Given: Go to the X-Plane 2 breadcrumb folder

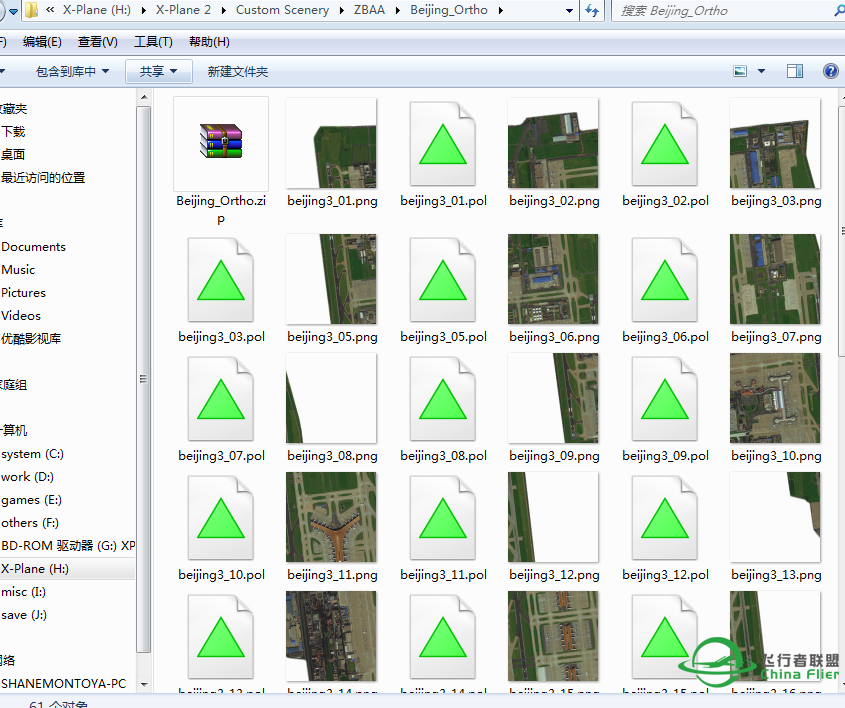Looking at the screenshot, I should point(183,10).
